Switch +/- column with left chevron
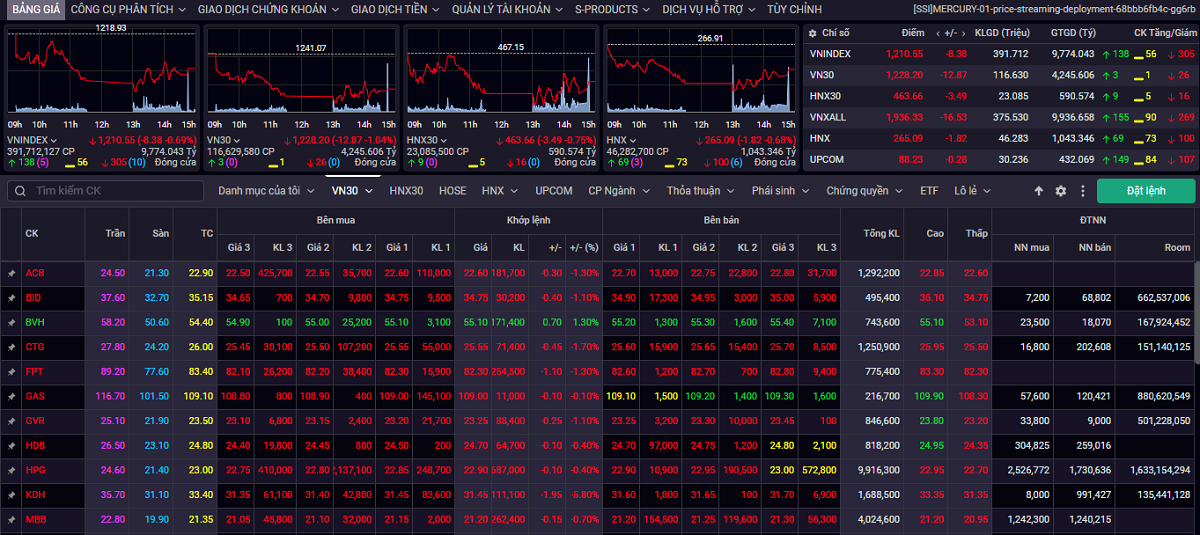This screenshot has height=535, width=1200. pyautogui.click(x=937, y=33)
